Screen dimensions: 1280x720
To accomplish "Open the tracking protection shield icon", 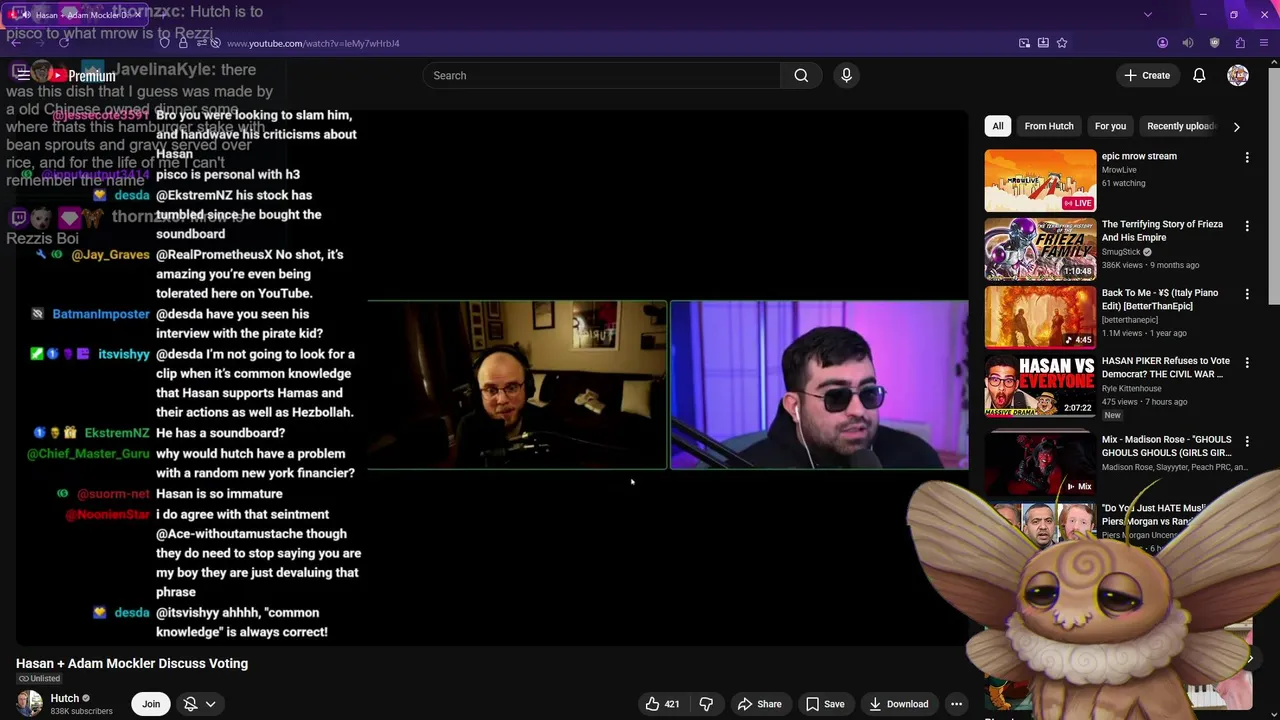I will click(x=165, y=43).
